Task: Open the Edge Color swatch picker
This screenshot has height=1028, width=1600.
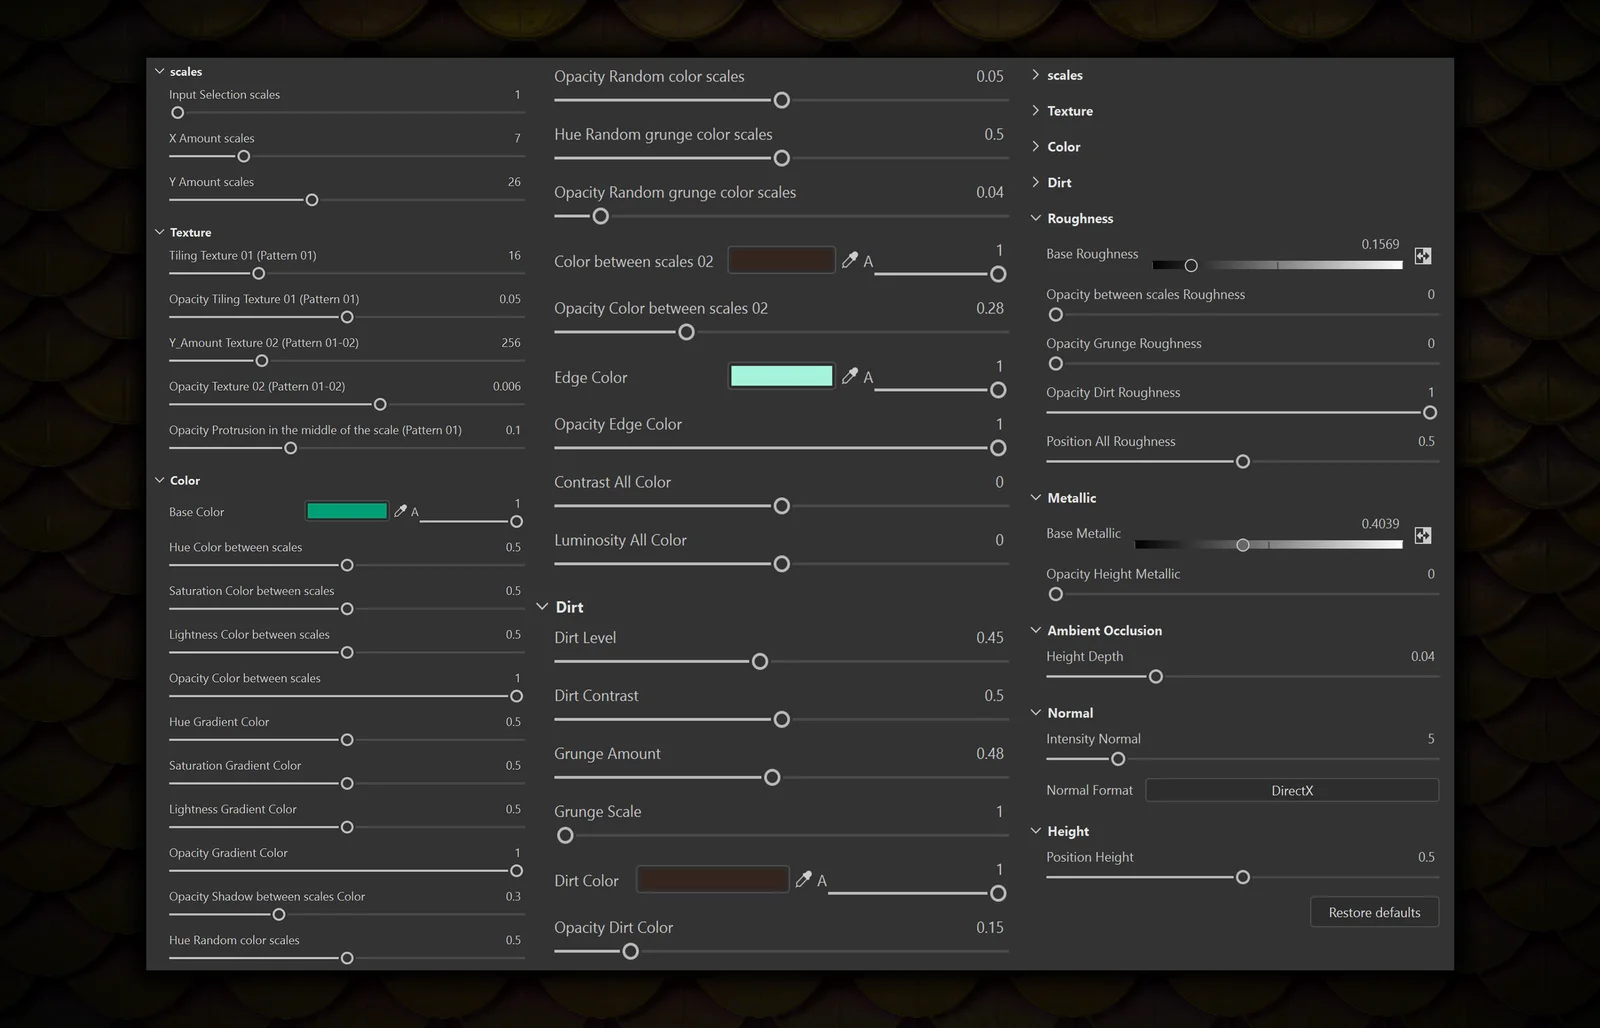Action: coord(781,375)
